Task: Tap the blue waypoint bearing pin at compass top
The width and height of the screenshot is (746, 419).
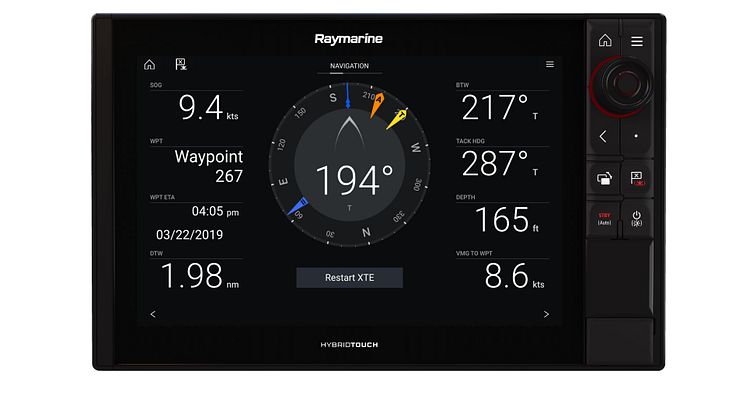Action: click(x=348, y=96)
